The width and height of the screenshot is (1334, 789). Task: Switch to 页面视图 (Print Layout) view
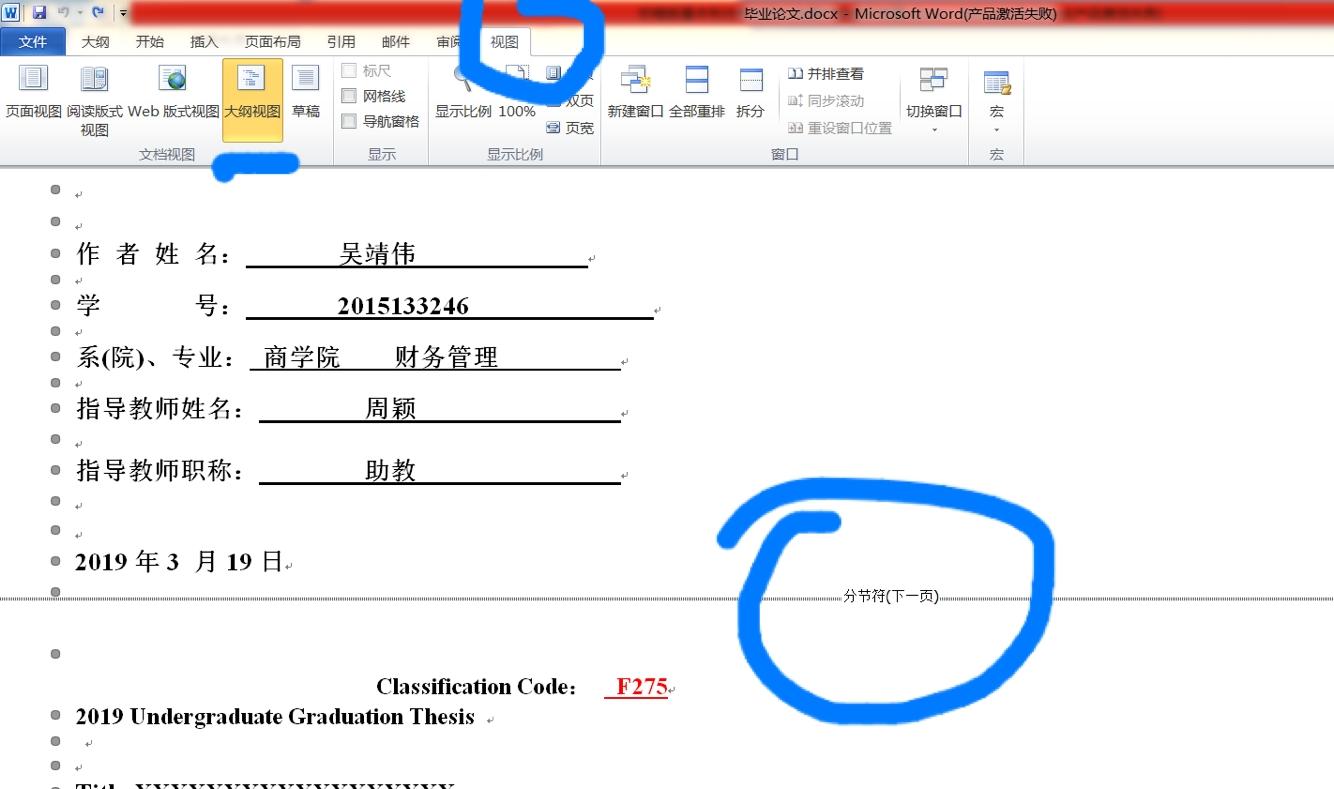[33, 95]
